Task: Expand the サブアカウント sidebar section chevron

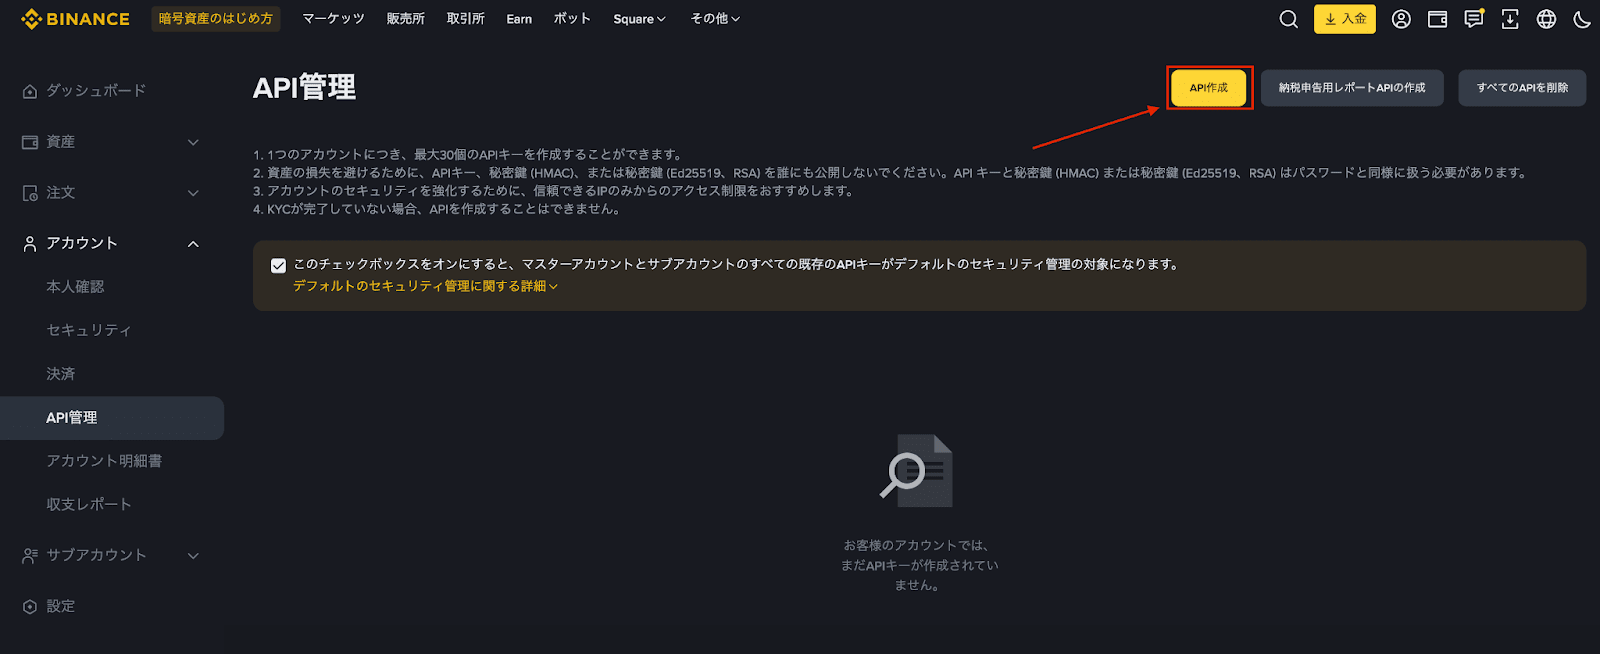Action: coord(193,555)
